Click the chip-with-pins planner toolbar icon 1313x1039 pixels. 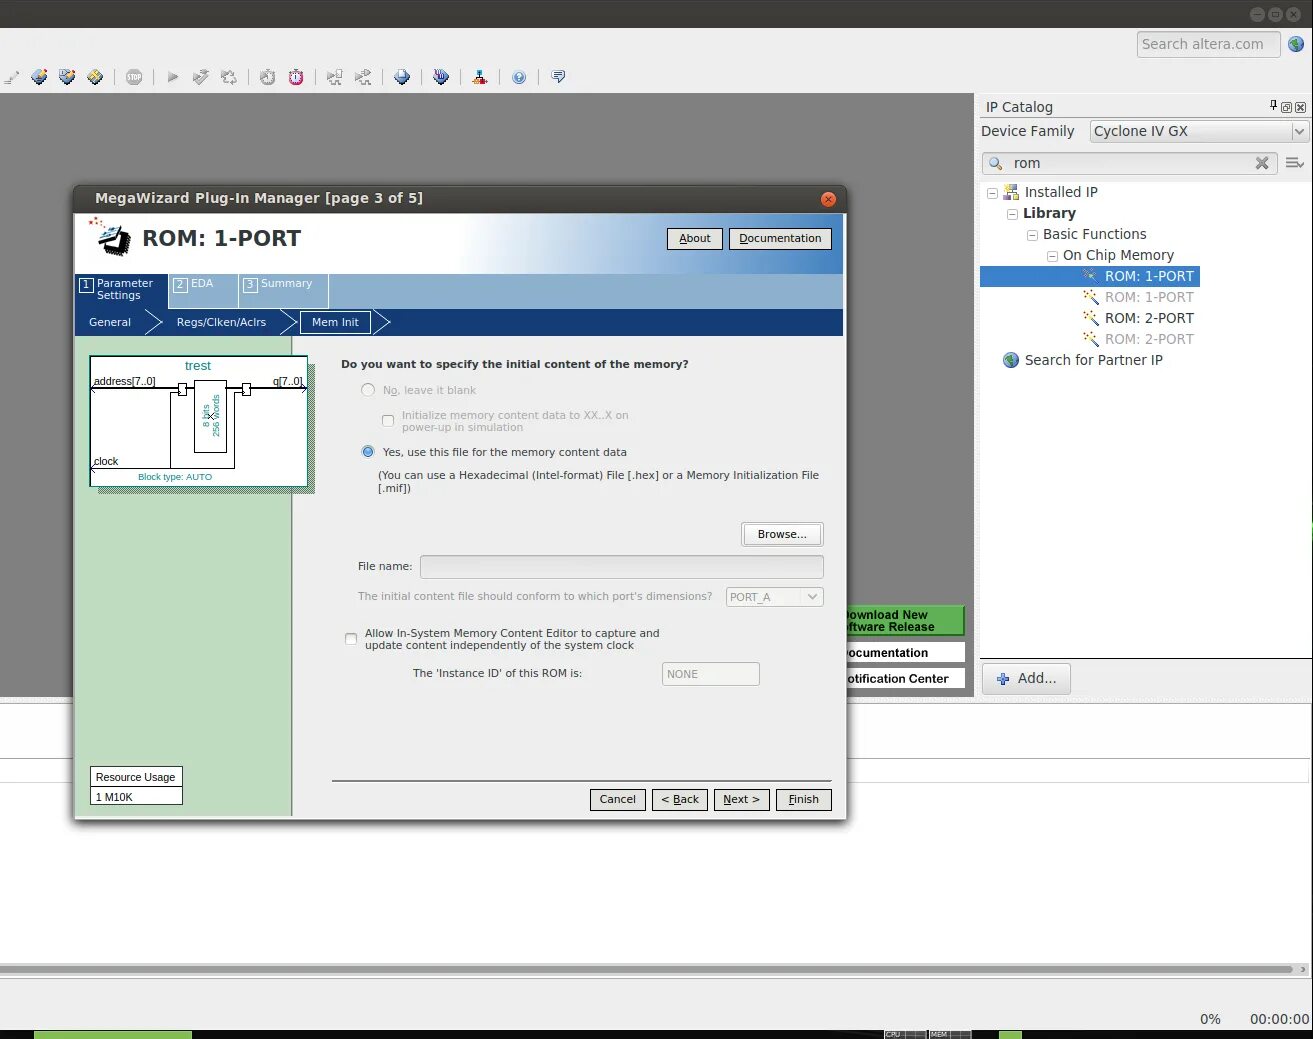click(67, 77)
